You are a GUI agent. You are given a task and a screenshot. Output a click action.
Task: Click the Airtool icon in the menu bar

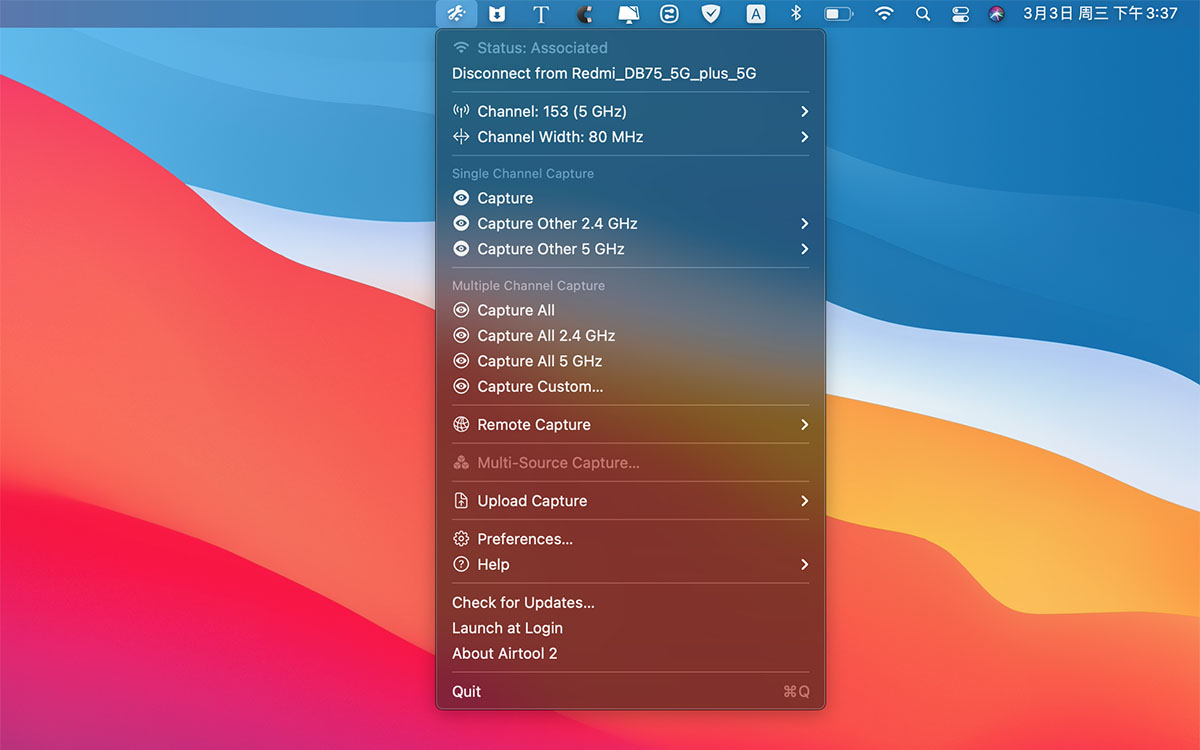click(x=455, y=14)
